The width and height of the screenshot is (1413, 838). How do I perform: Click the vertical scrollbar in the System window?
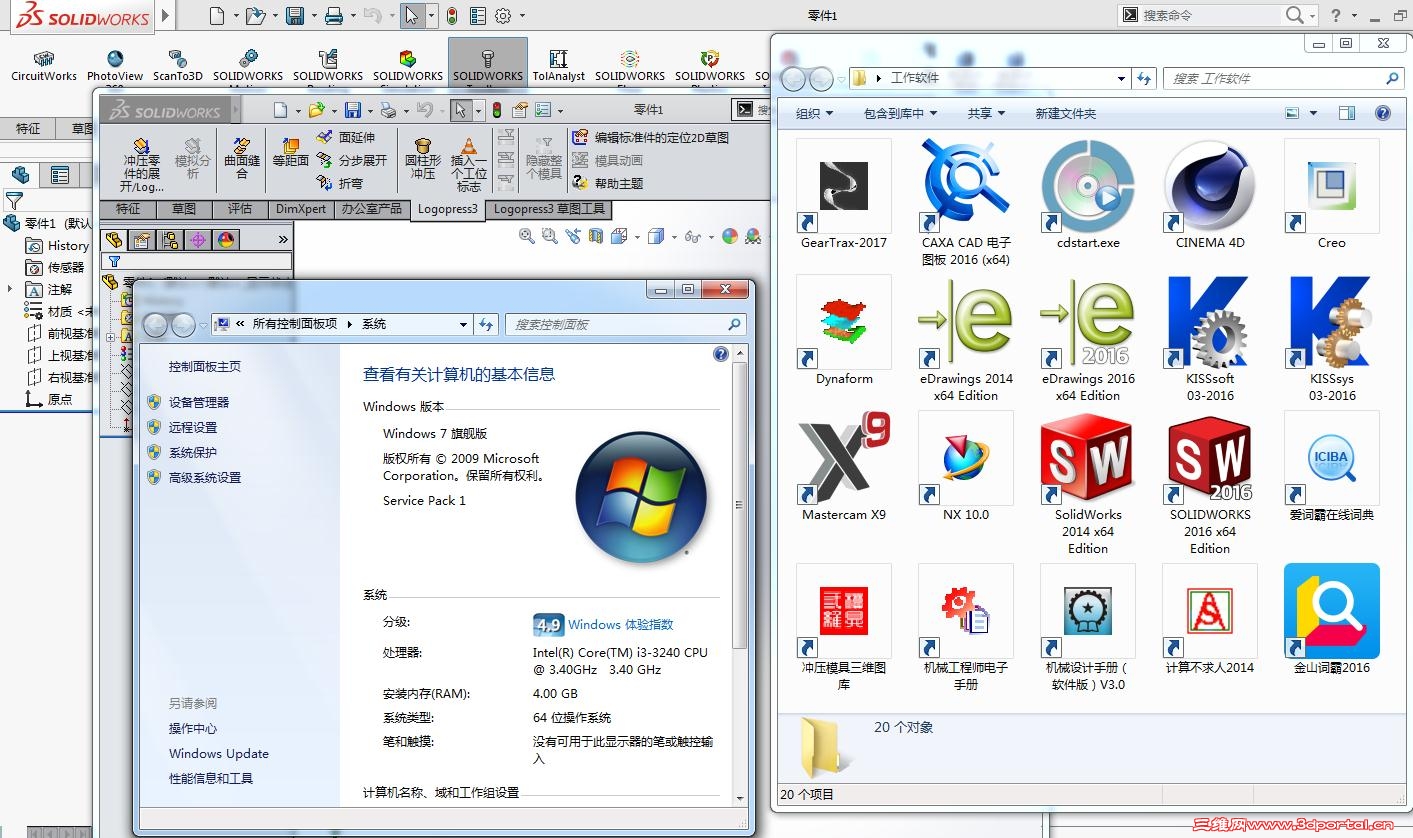pos(740,504)
